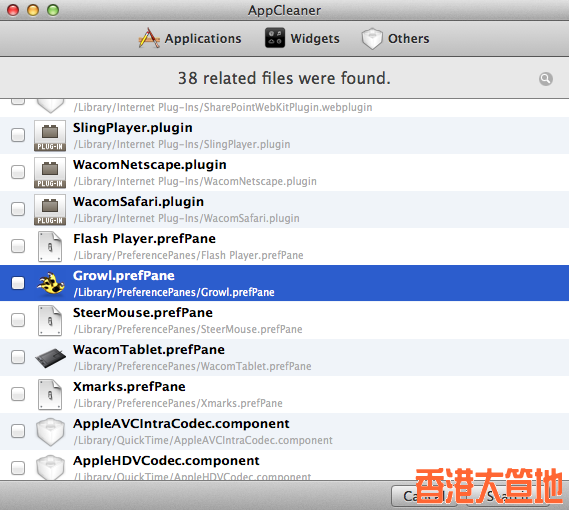Tick the WacomTablet.prefPane checkbox

click(18, 357)
